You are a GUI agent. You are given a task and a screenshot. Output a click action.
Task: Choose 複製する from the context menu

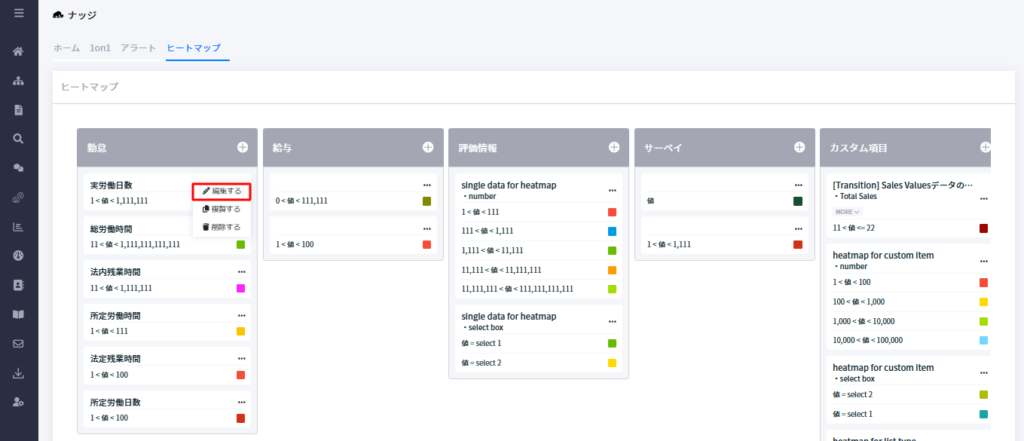[x=222, y=209]
